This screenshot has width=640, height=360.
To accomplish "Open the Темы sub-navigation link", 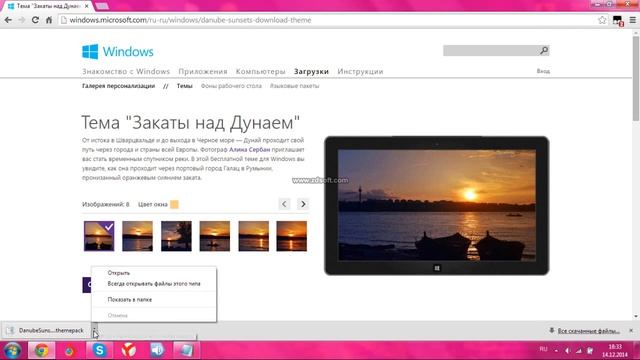I will (184, 86).
